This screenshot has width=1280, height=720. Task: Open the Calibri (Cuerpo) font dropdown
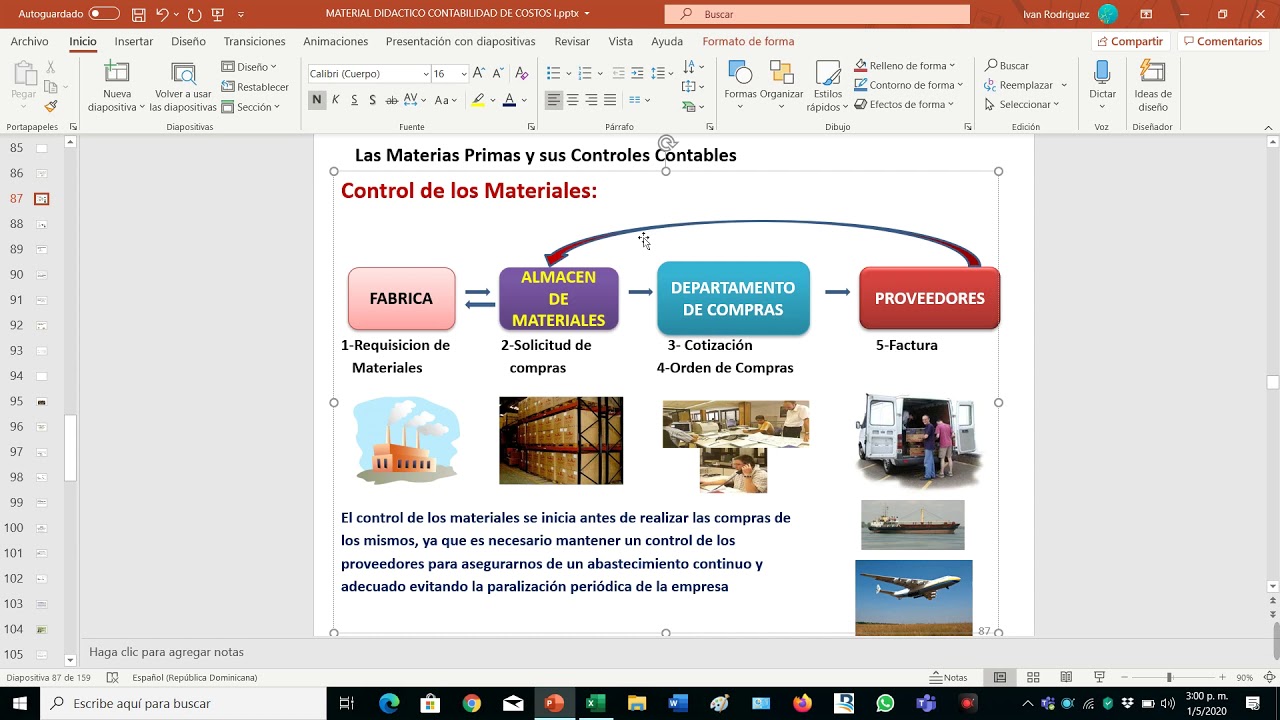pyautogui.click(x=424, y=73)
